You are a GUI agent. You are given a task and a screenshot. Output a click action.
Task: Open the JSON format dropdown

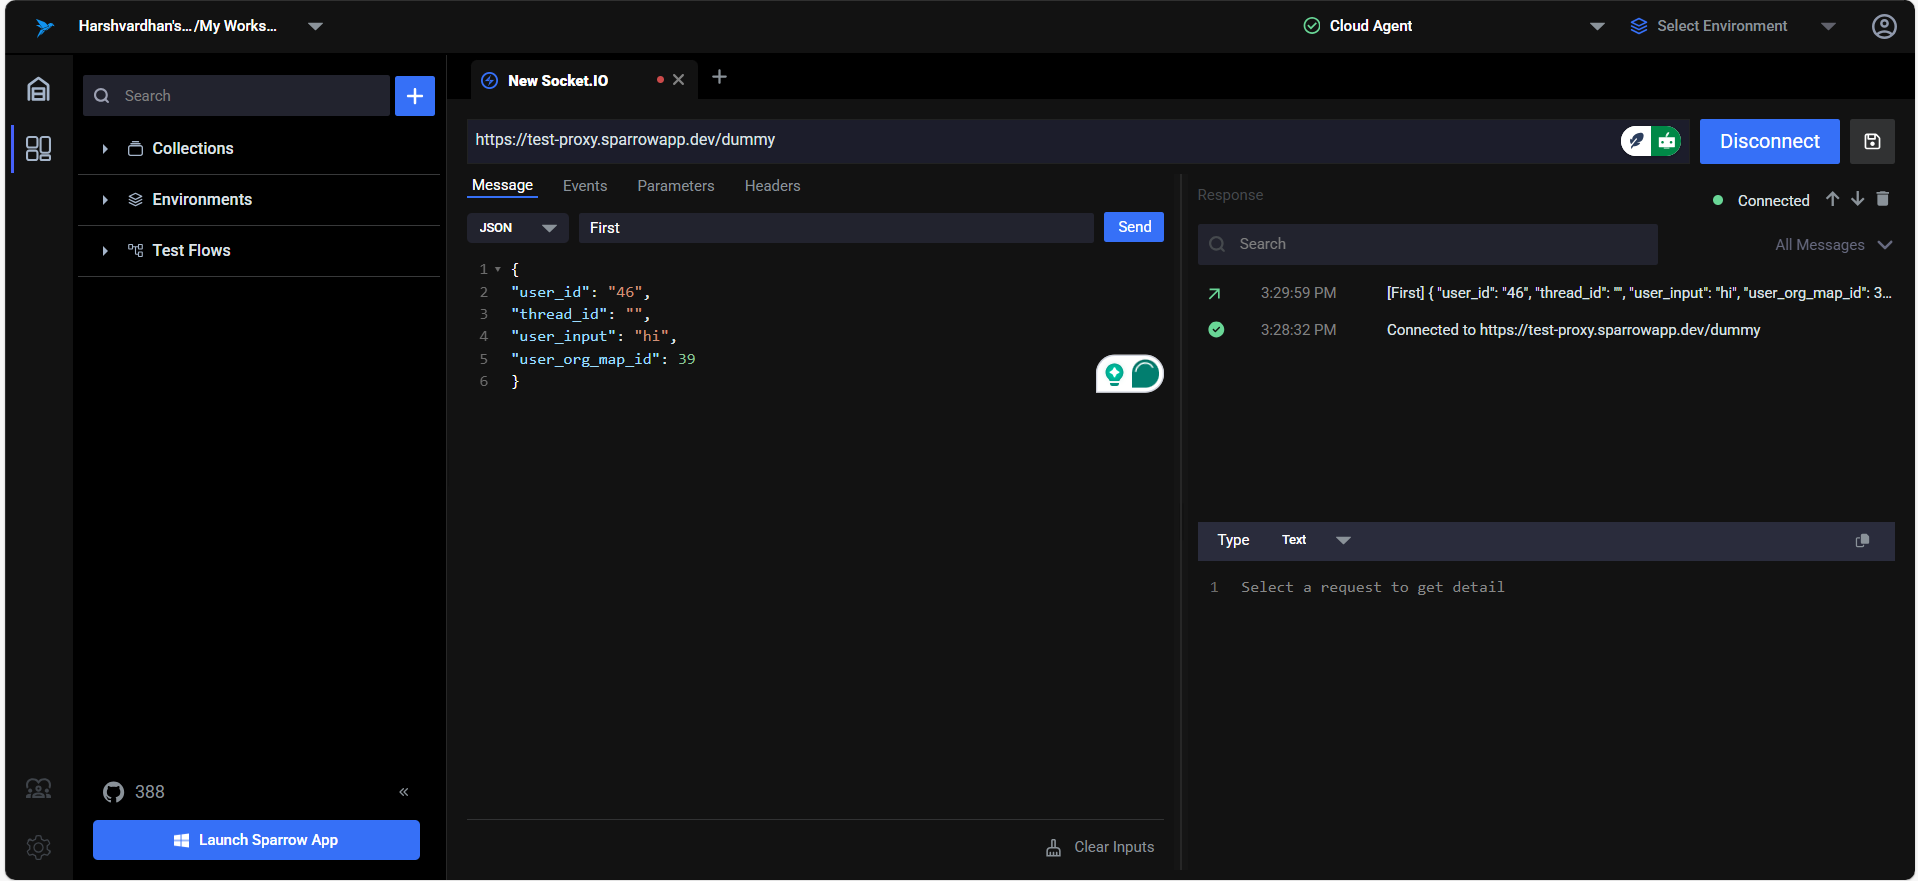click(x=517, y=228)
